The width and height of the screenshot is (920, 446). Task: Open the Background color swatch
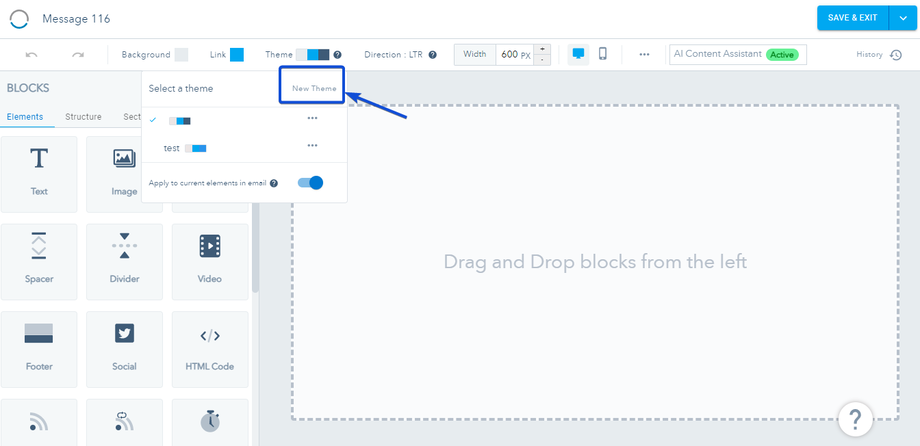181,55
